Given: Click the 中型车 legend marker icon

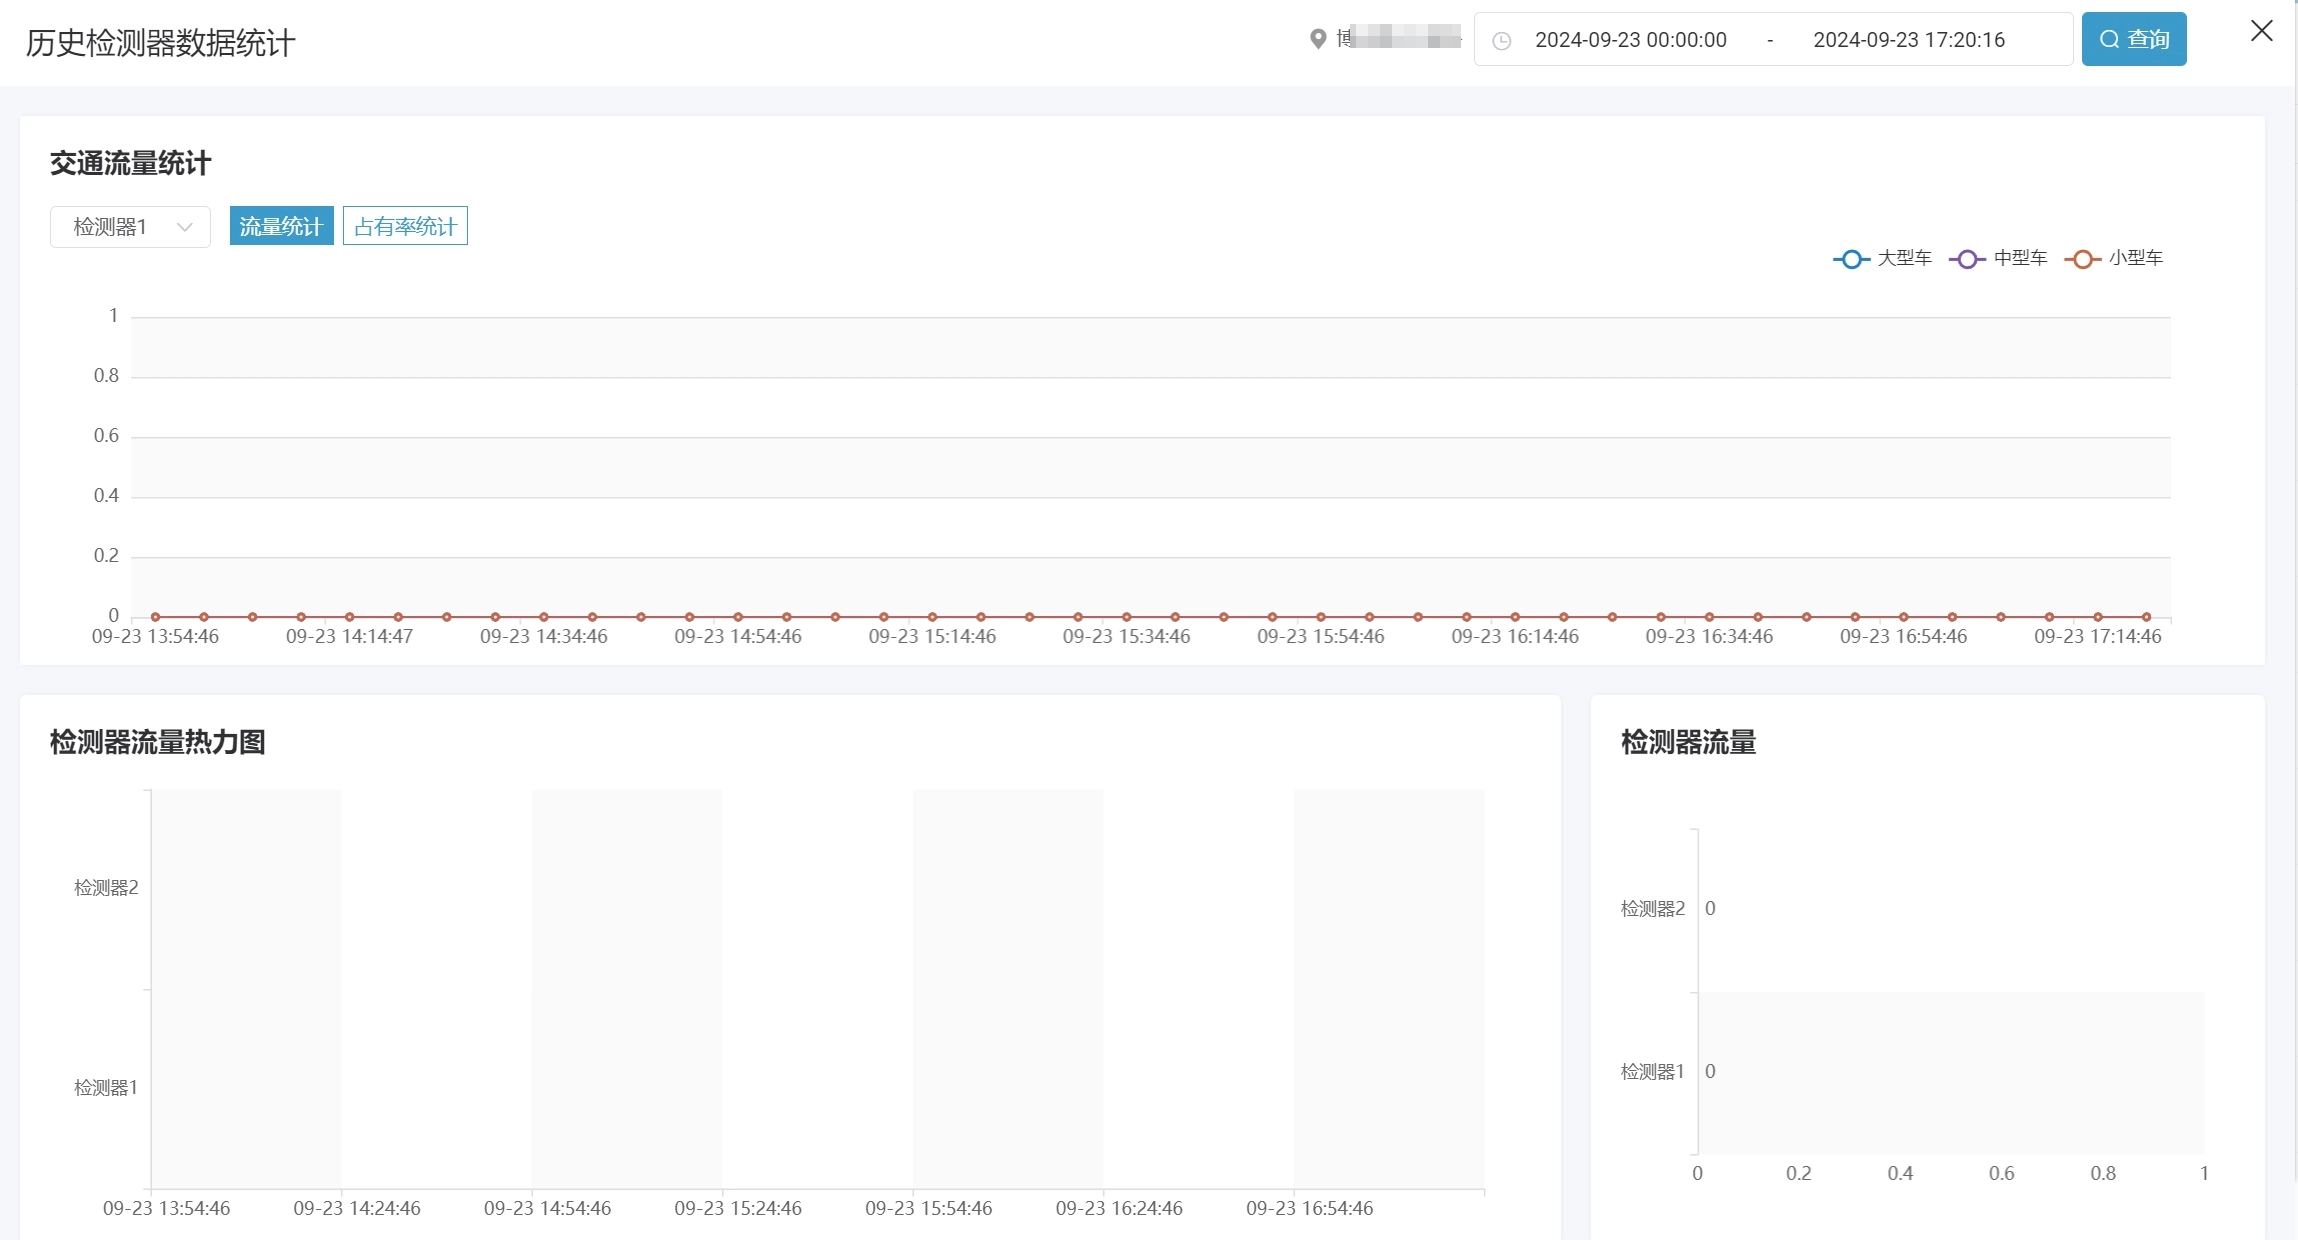Looking at the screenshot, I should pos(1967,259).
